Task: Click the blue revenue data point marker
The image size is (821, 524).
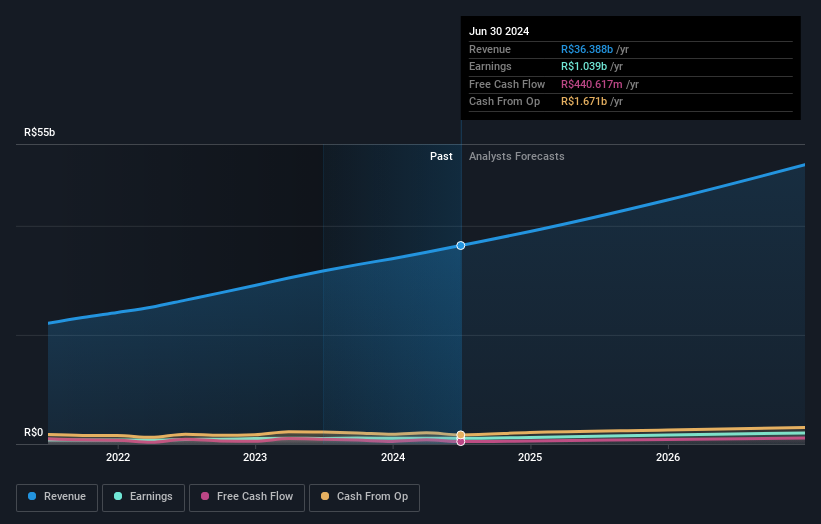Action: point(461,246)
